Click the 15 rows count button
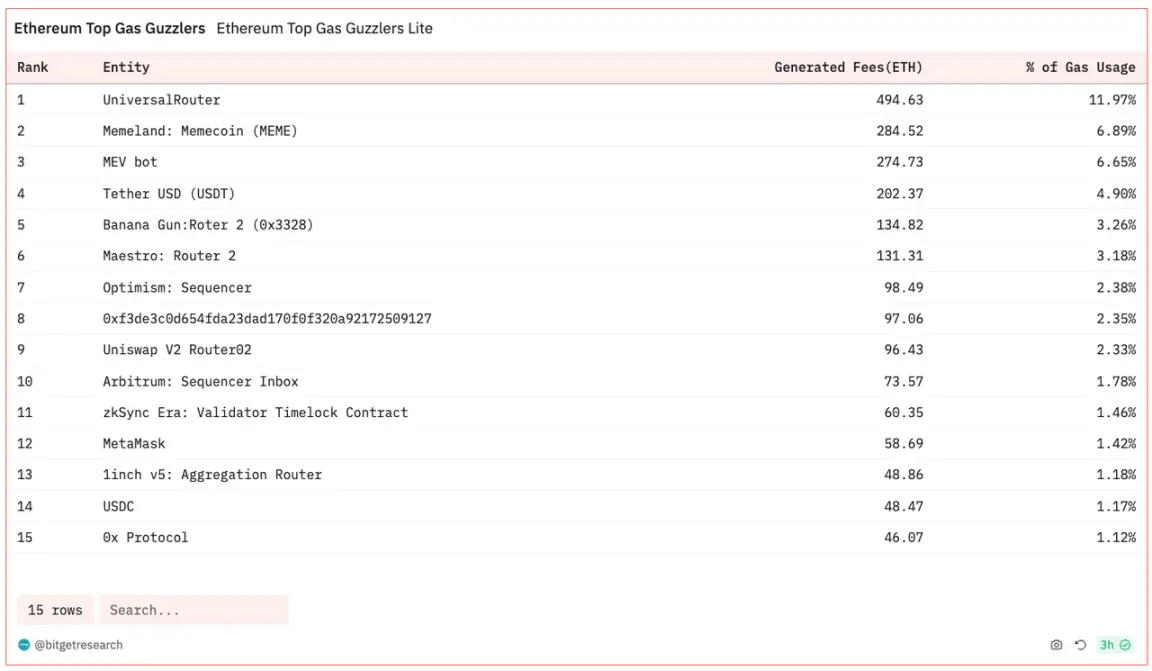 pyautogui.click(x=55, y=610)
